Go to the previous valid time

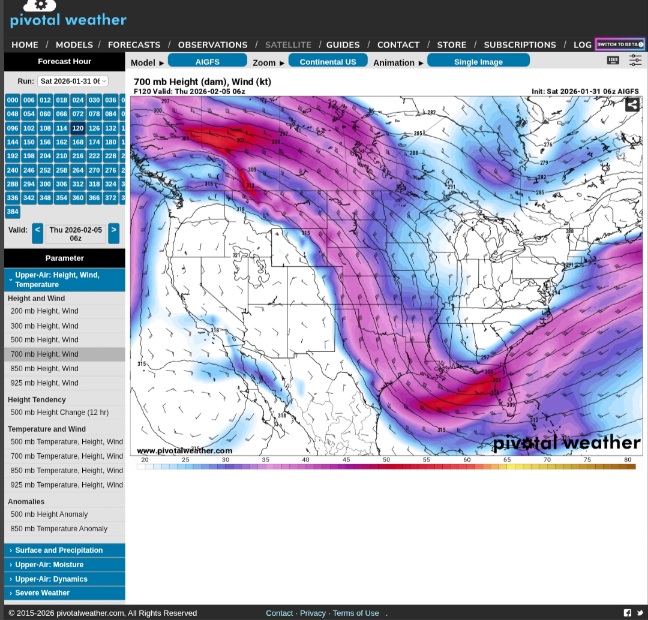[37, 232]
